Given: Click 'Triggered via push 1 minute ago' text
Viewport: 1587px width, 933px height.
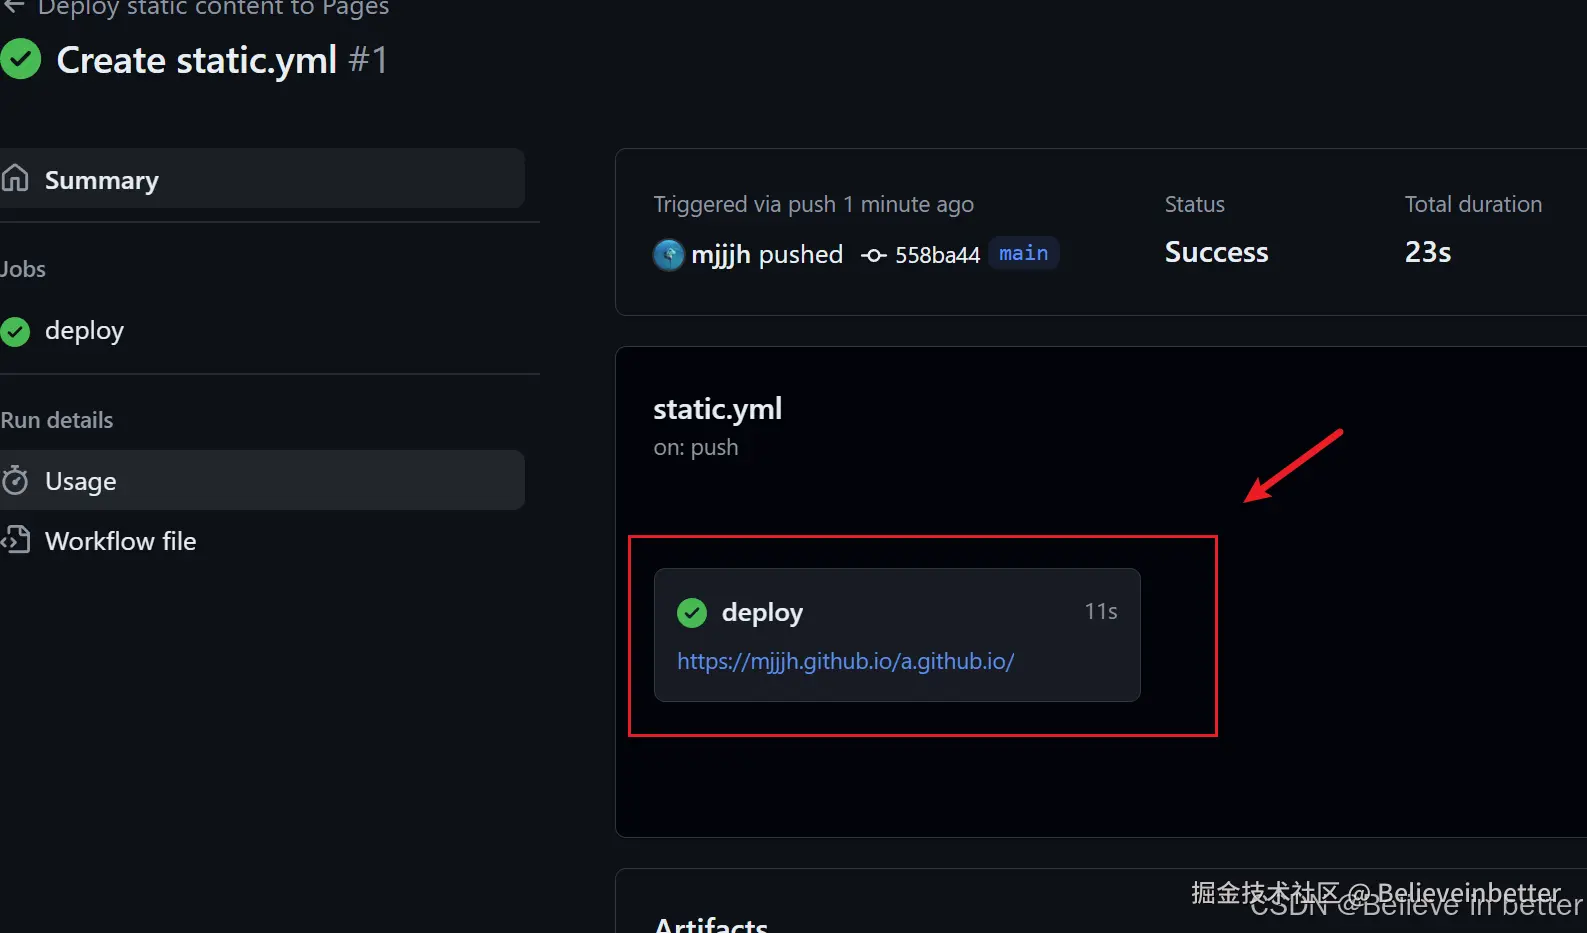Looking at the screenshot, I should (813, 204).
